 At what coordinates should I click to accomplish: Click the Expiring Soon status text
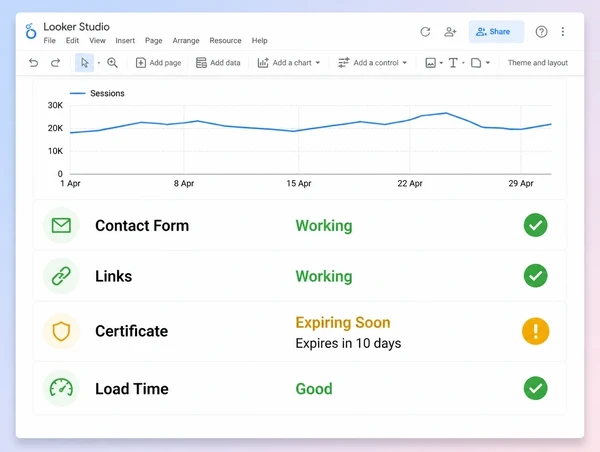(343, 323)
